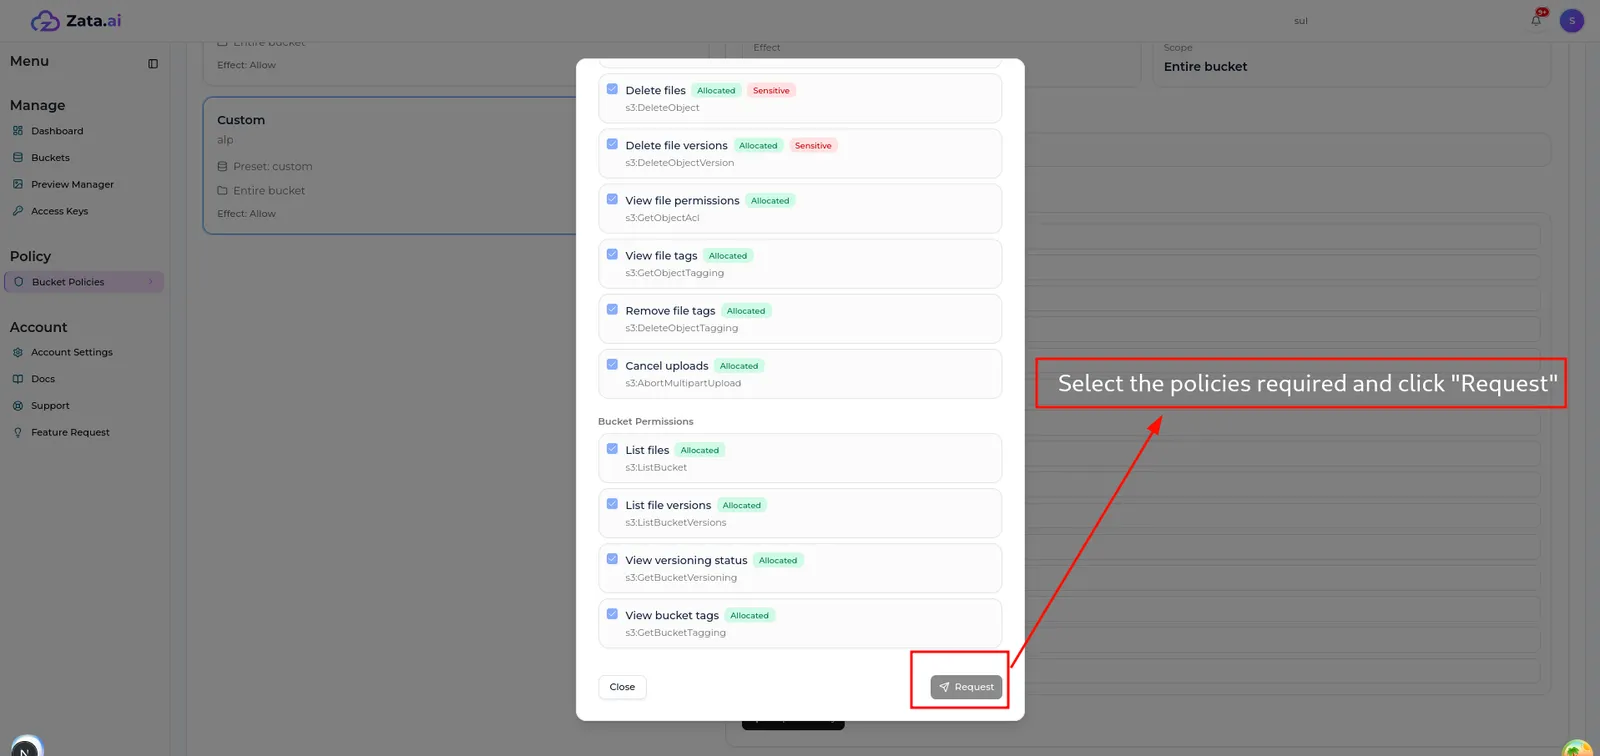1600x756 pixels.
Task: Toggle the List file versions checkbox
Action: tap(612, 504)
